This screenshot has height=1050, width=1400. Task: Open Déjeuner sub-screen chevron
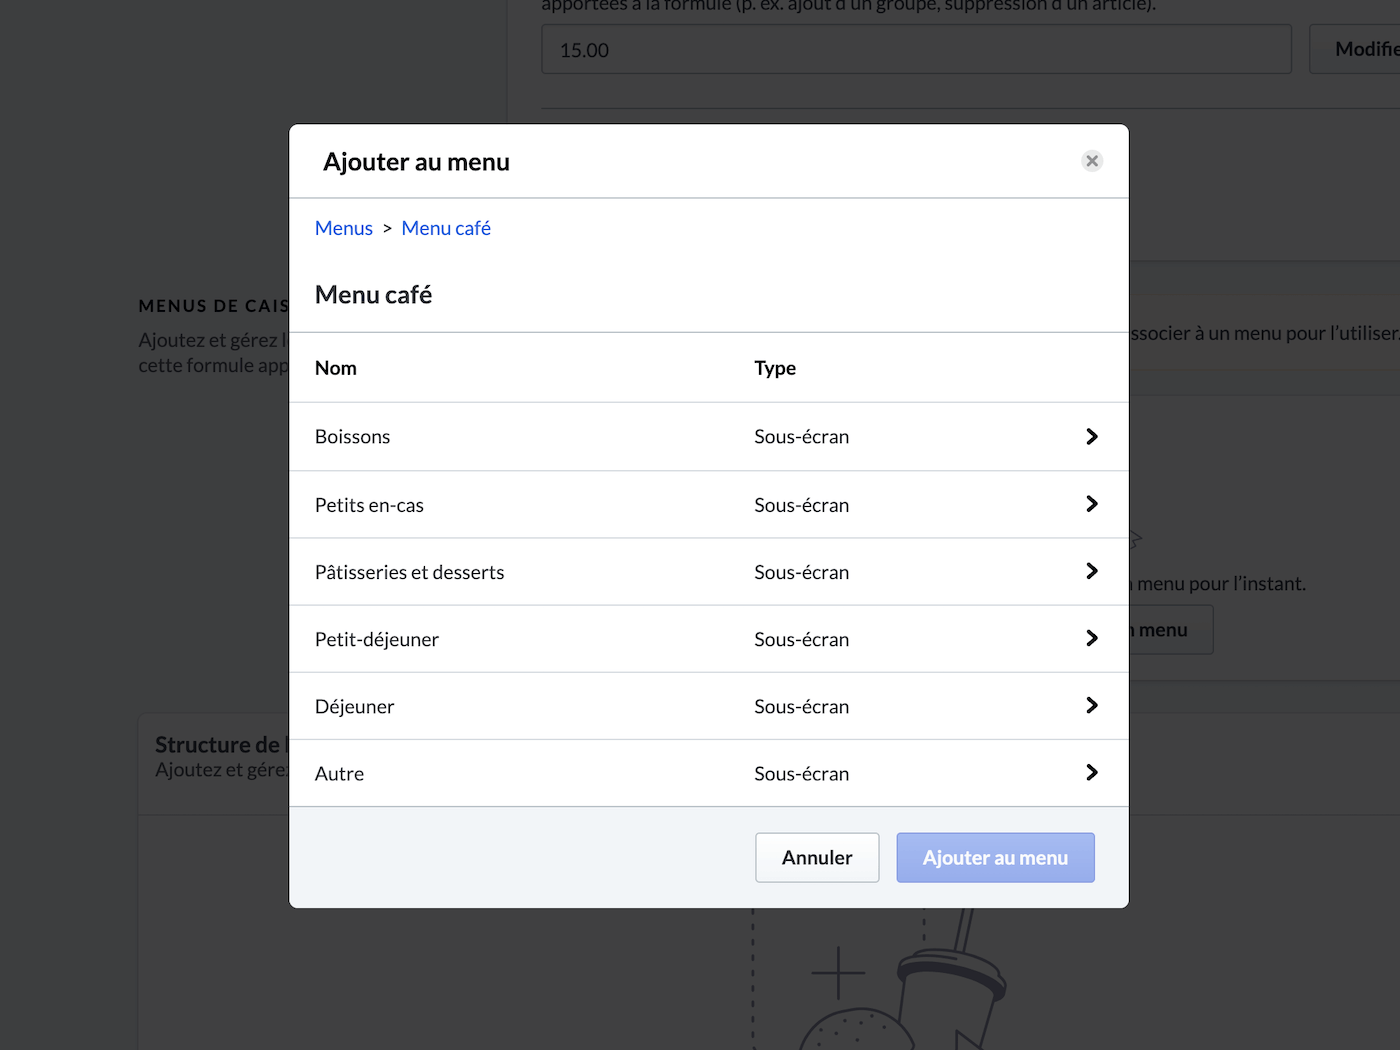[1091, 705]
